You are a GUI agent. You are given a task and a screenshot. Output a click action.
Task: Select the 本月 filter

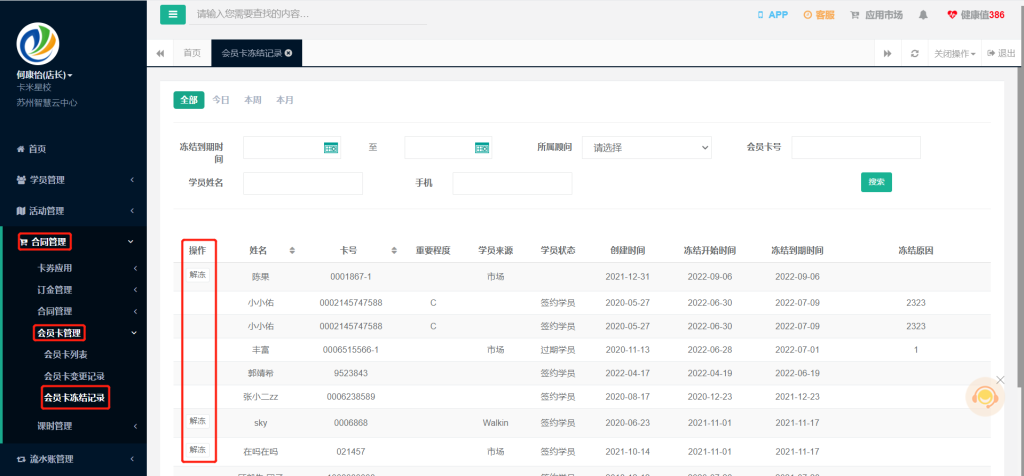pos(285,100)
